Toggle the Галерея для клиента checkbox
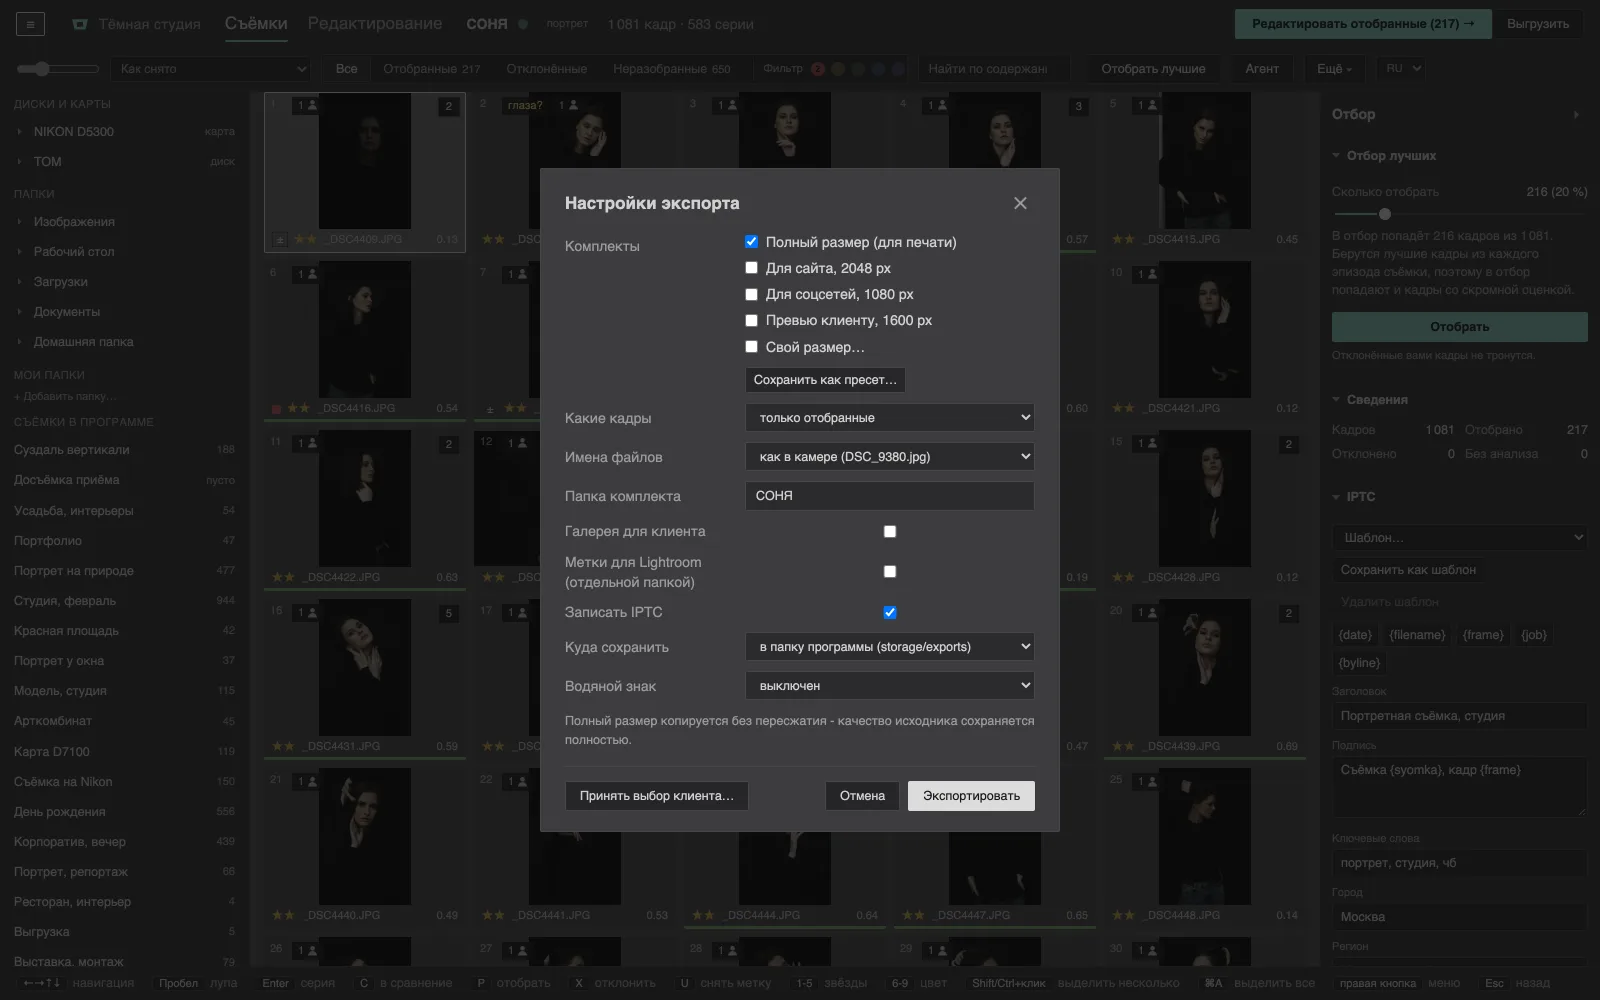Screen dimensions: 1600x1000 click(x=890, y=532)
